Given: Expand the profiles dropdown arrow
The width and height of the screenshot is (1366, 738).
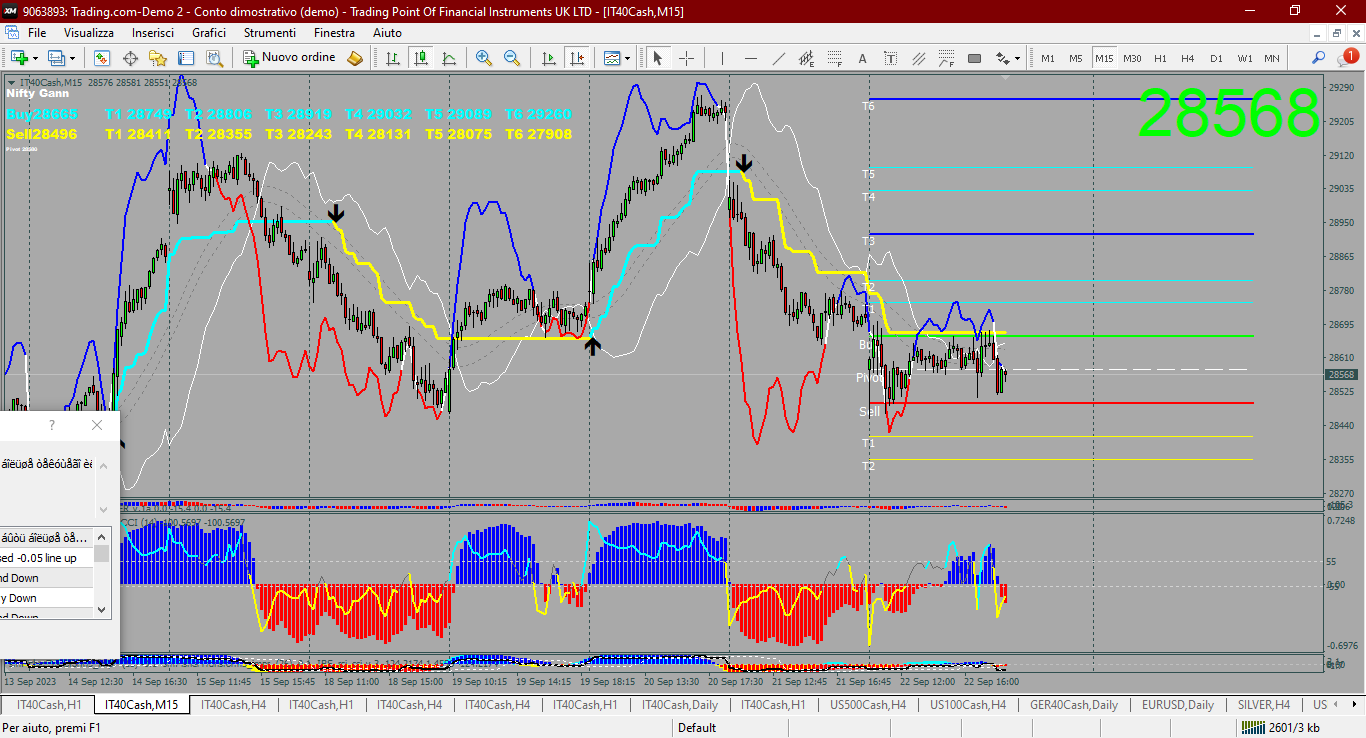Looking at the screenshot, I should pos(72,58).
